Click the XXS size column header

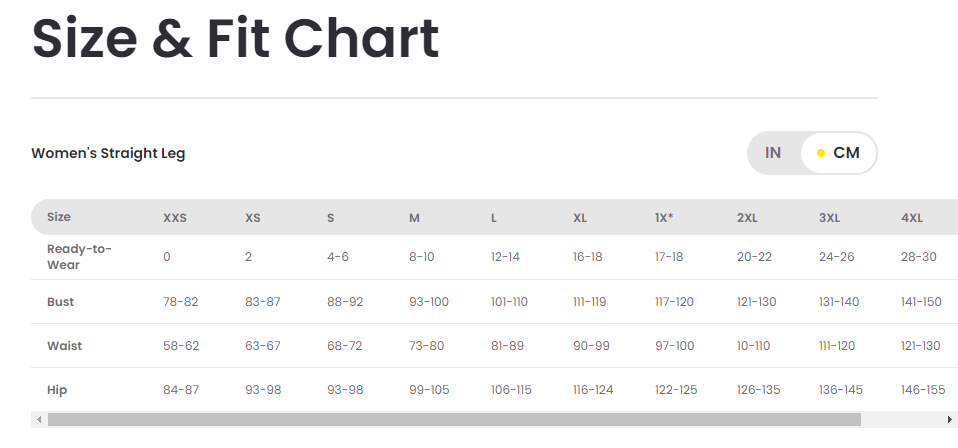[x=175, y=218]
